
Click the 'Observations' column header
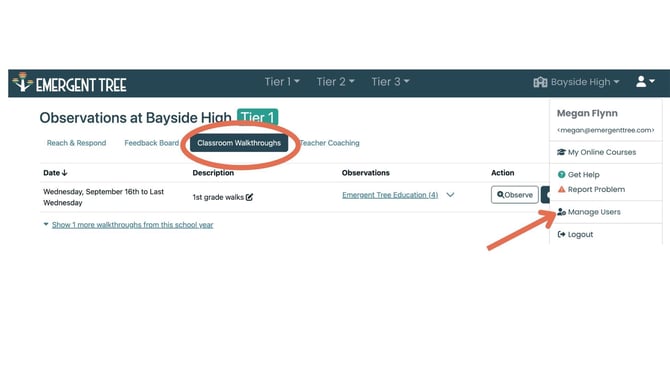point(366,173)
